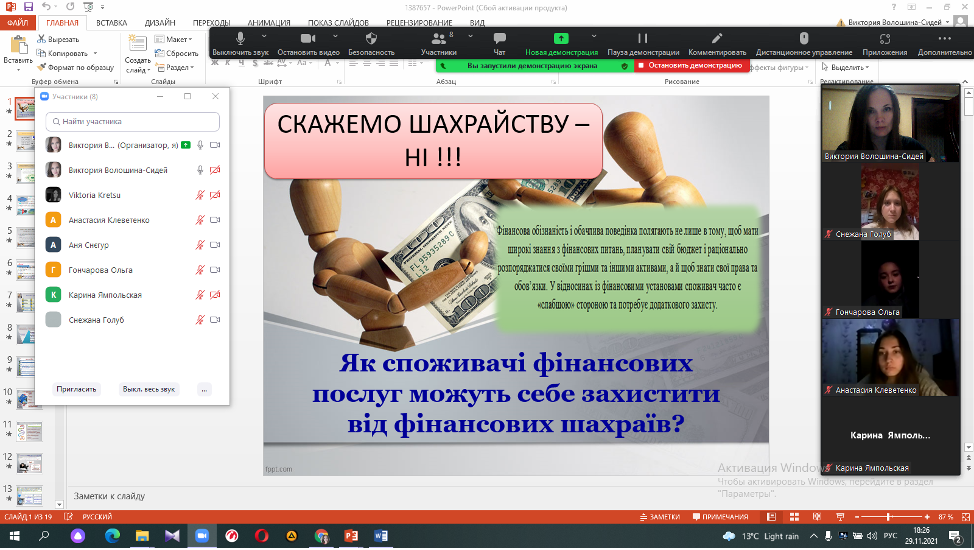
Task: Click the Остановить демонстрацию button
Action: click(x=689, y=65)
